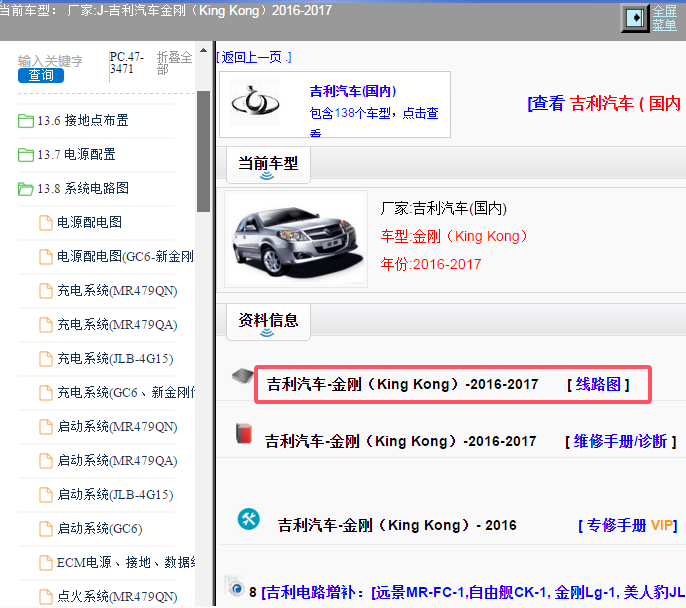The image size is (686, 608).
Task: Click the 返回上一页 back link
Action: [x=254, y=57]
